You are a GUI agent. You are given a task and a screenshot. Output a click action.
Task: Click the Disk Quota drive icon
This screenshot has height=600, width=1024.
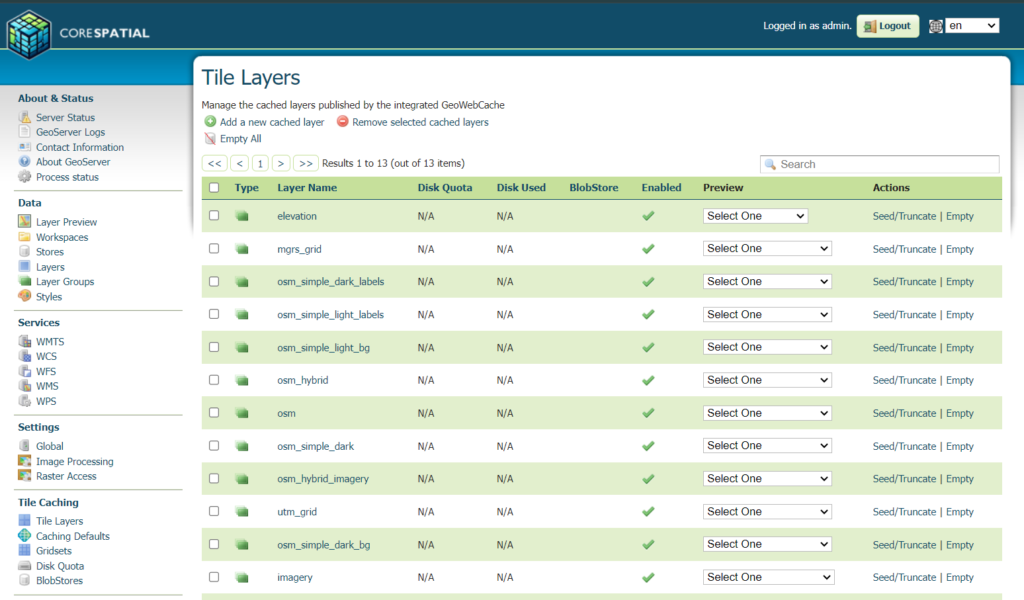point(25,565)
